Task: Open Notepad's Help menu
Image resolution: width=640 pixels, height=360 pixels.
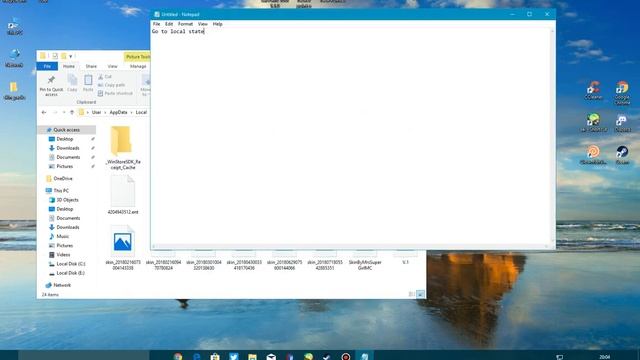Action: [218, 24]
